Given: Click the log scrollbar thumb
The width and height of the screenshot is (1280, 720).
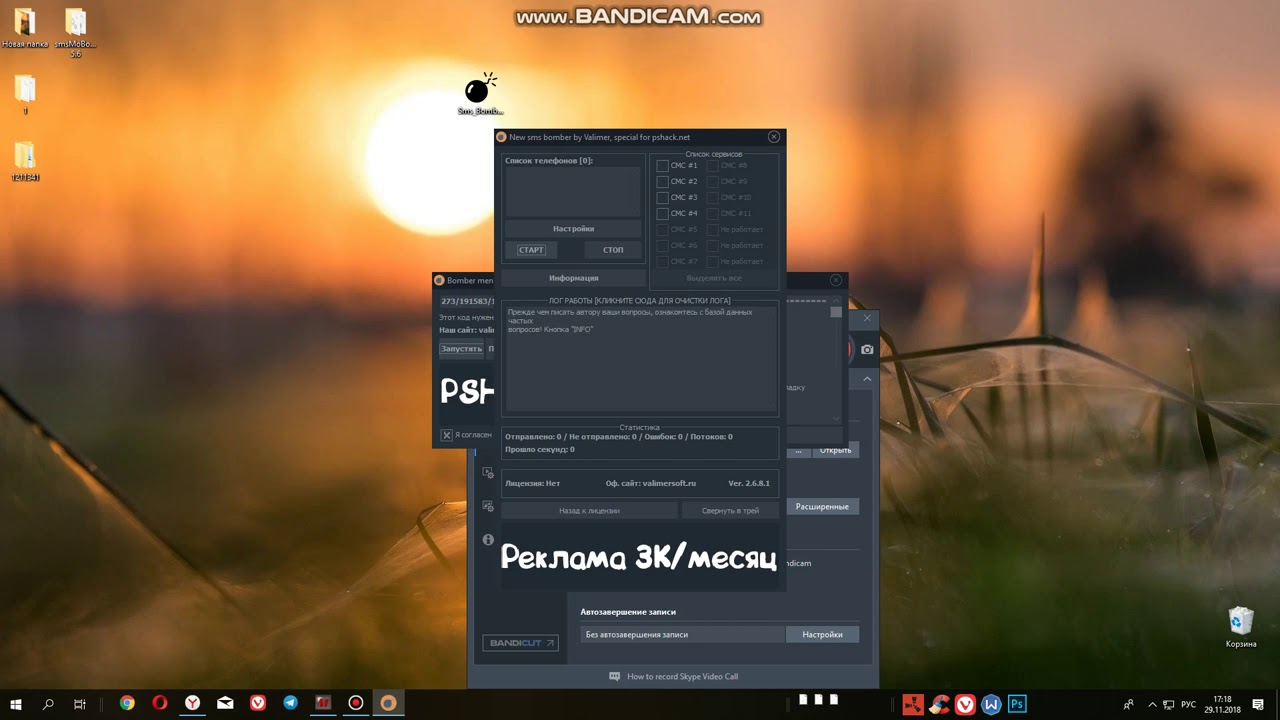Looking at the screenshot, I should point(836,312).
